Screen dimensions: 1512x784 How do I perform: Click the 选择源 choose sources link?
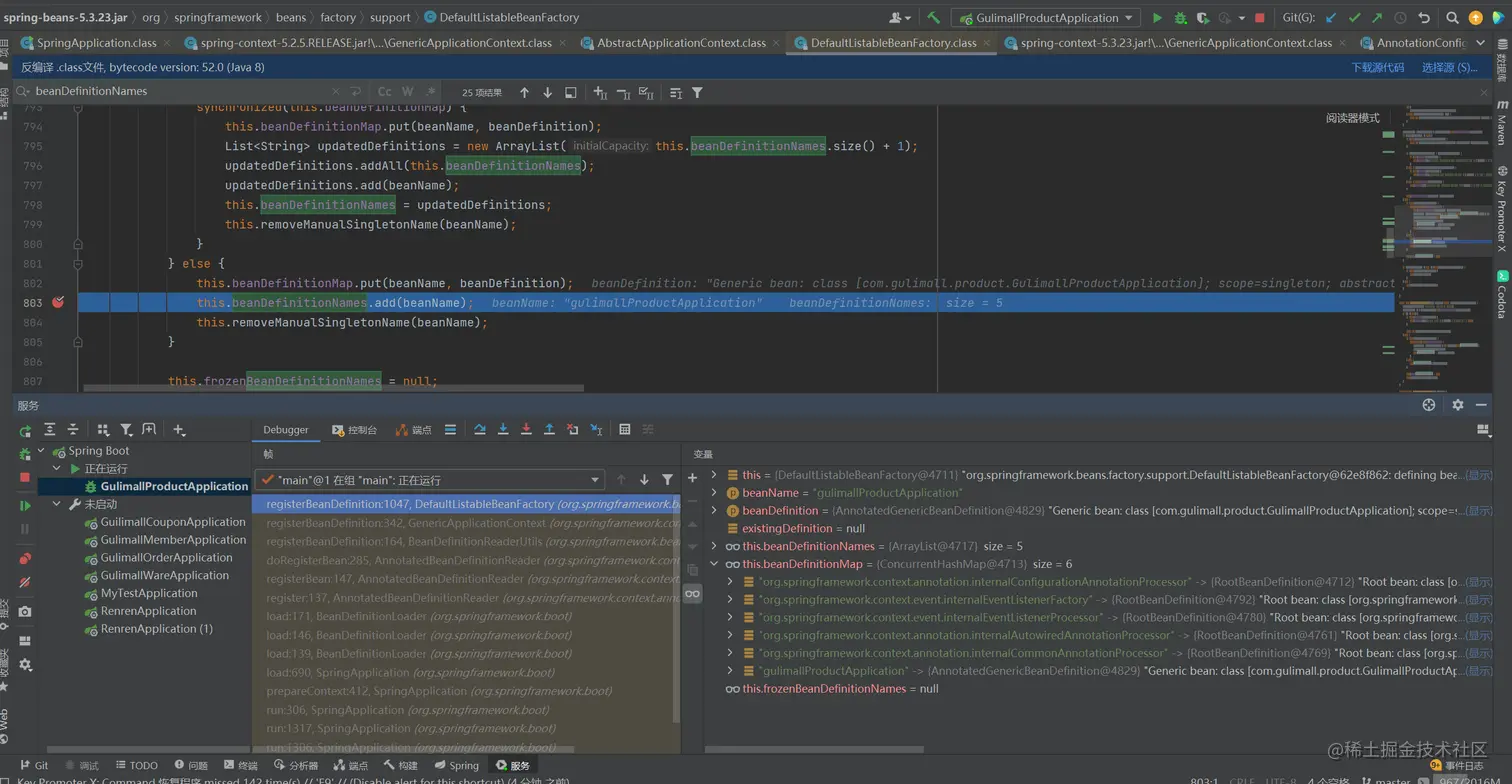click(1449, 67)
